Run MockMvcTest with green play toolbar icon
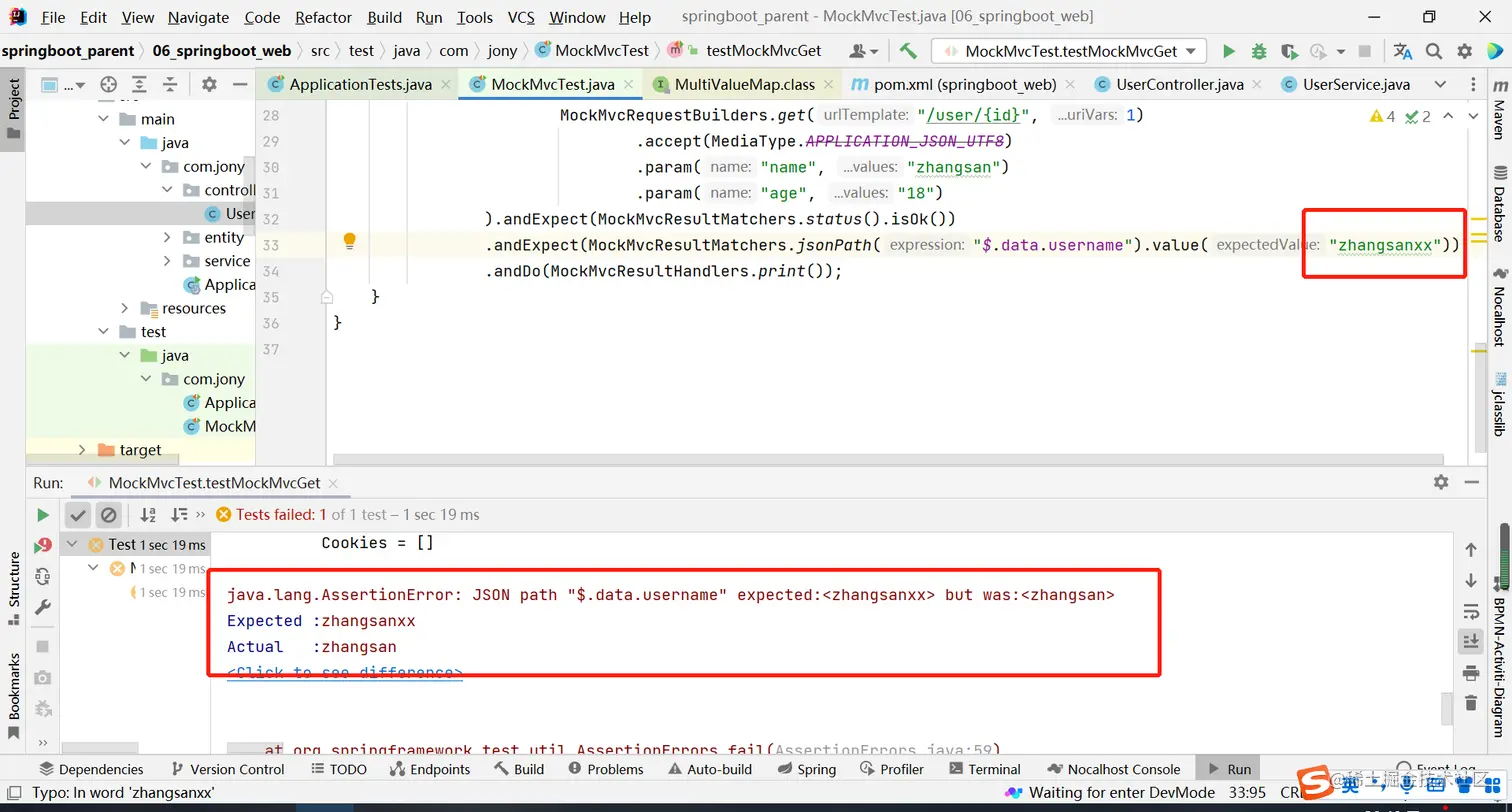Viewport: 1512px width, 812px height. pos(1229,51)
